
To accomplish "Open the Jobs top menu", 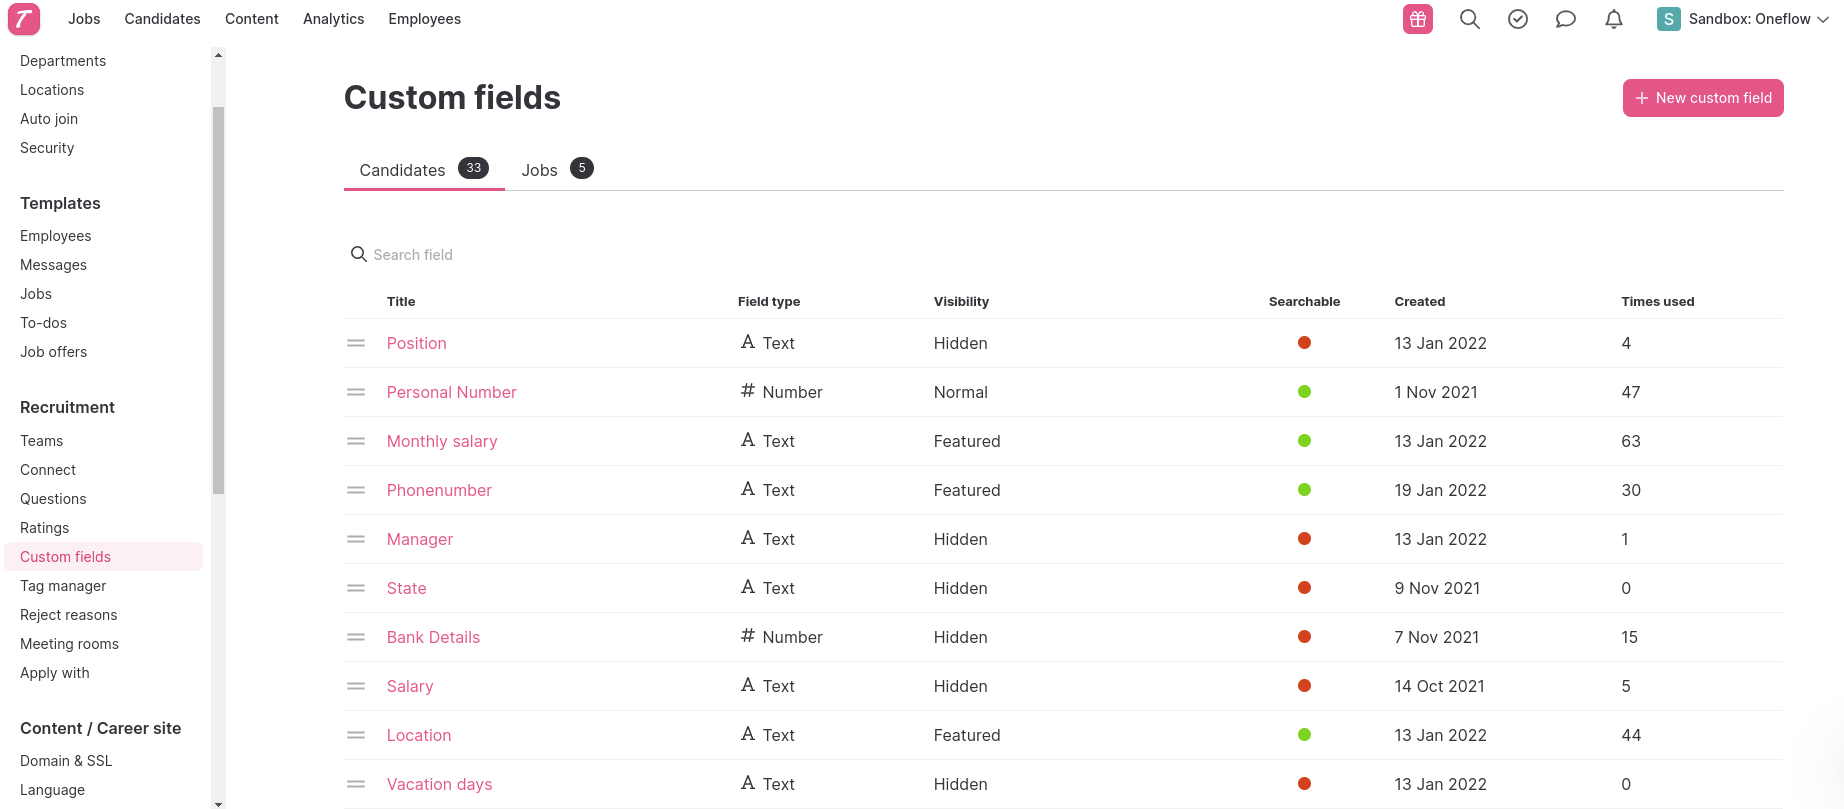I will (x=84, y=19).
